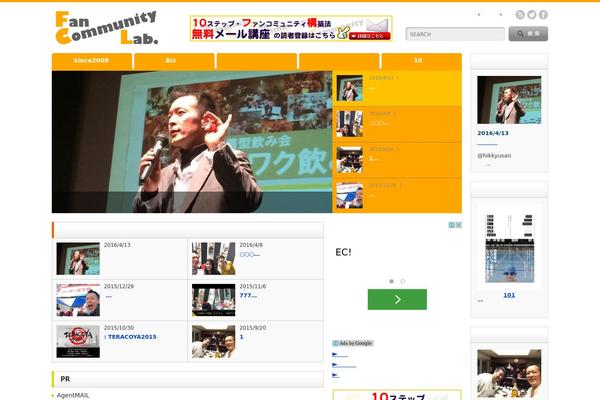Screen dimensions: 600x400
Task: Open the Facebook icon in header
Action: 543,15
